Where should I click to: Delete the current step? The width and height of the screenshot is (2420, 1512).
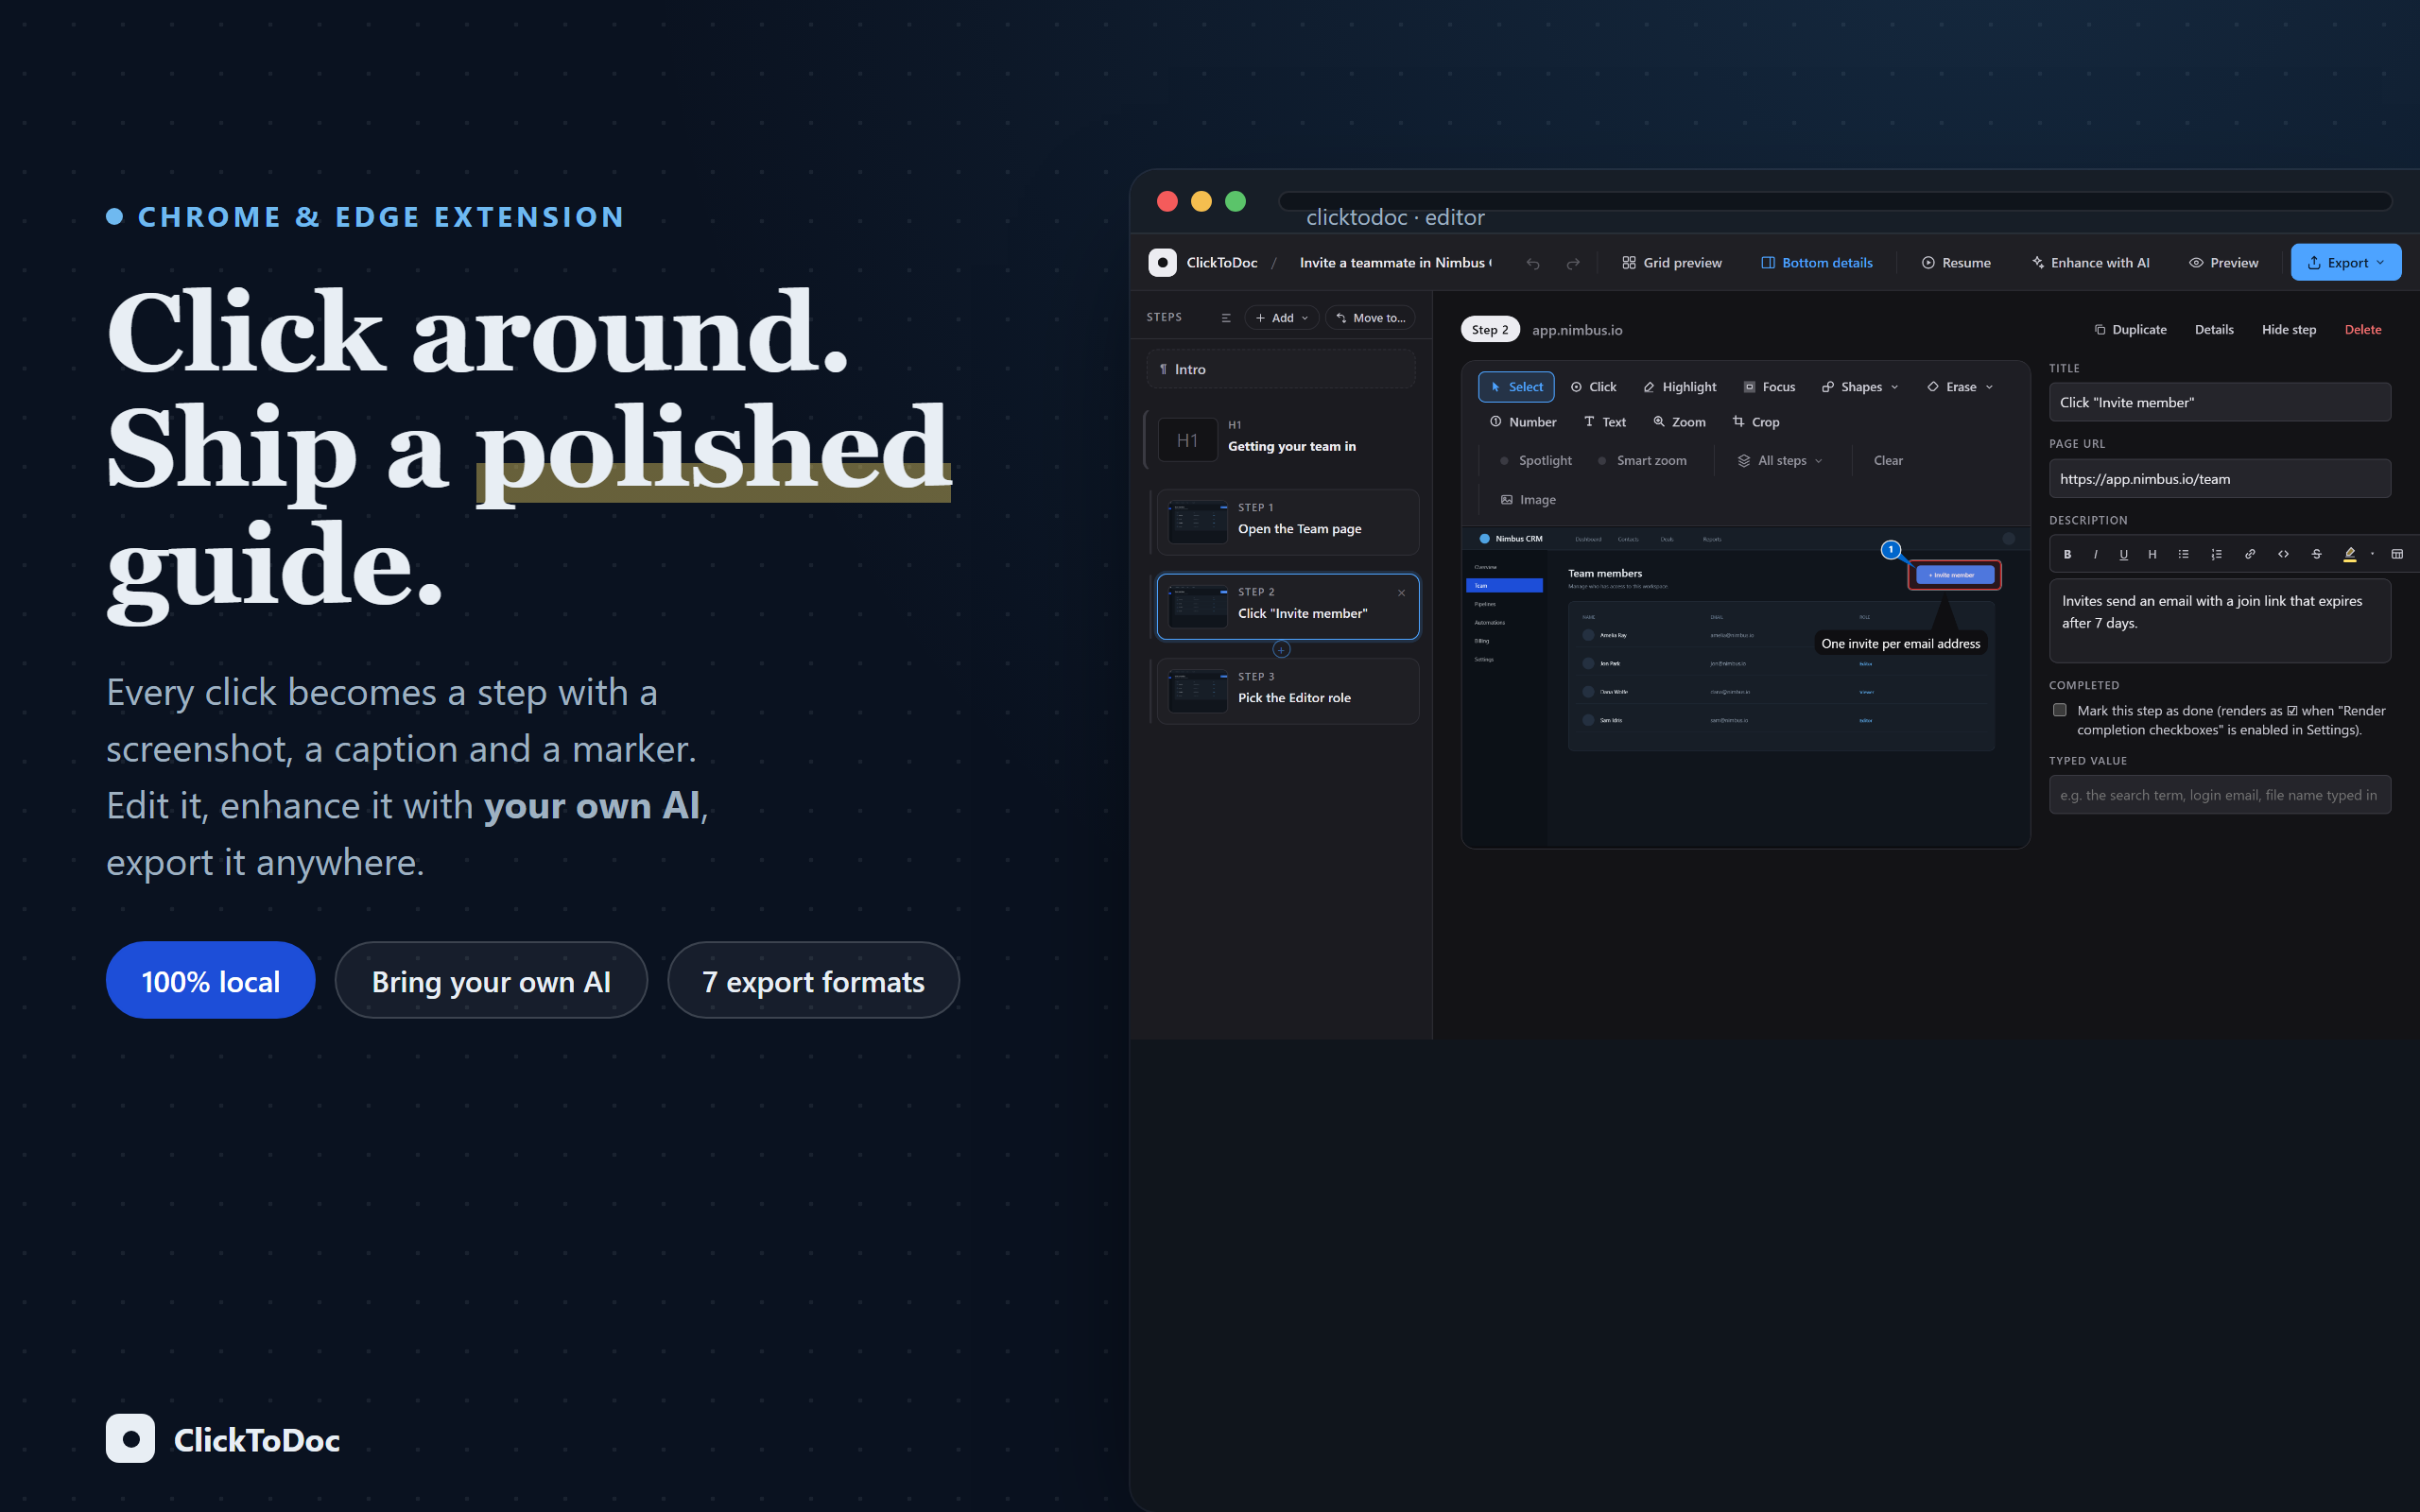[2363, 330]
